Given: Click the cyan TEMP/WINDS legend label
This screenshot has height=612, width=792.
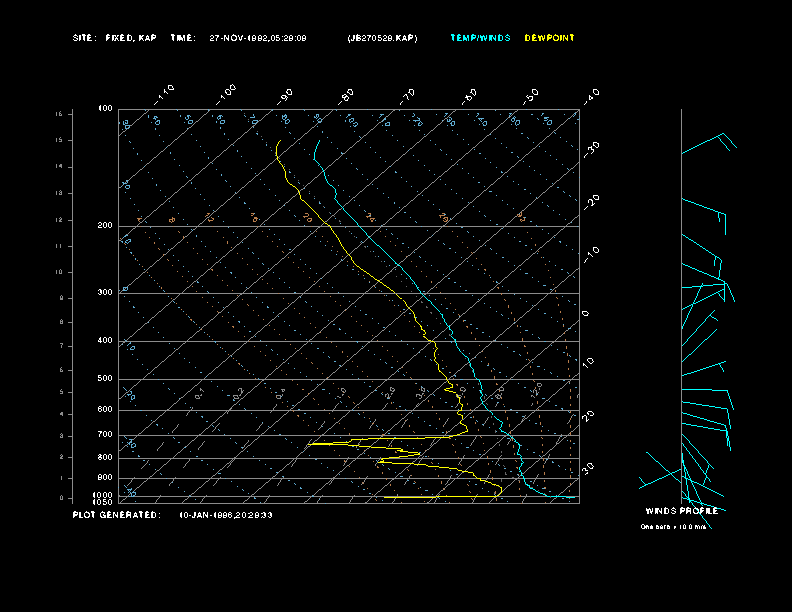Looking at the screenshot, I should point(480,38).
